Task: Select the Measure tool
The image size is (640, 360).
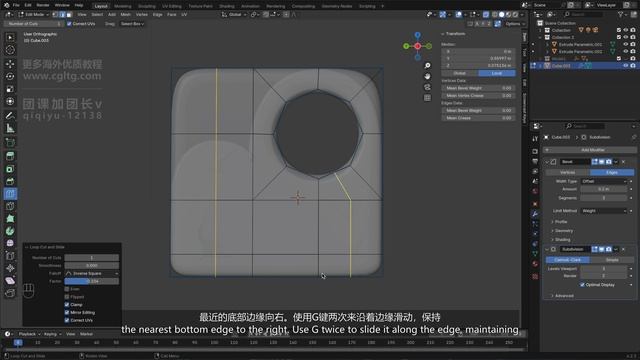Action: (x=10, y=128)
